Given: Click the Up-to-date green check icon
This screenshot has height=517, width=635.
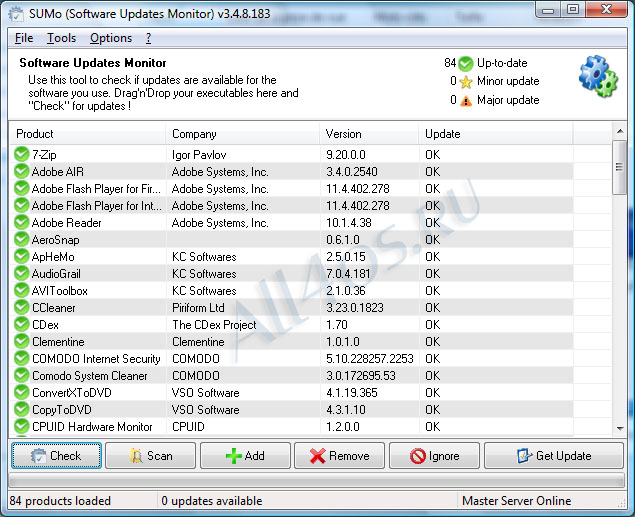Looking at the screenshot, I should point(466,63).
